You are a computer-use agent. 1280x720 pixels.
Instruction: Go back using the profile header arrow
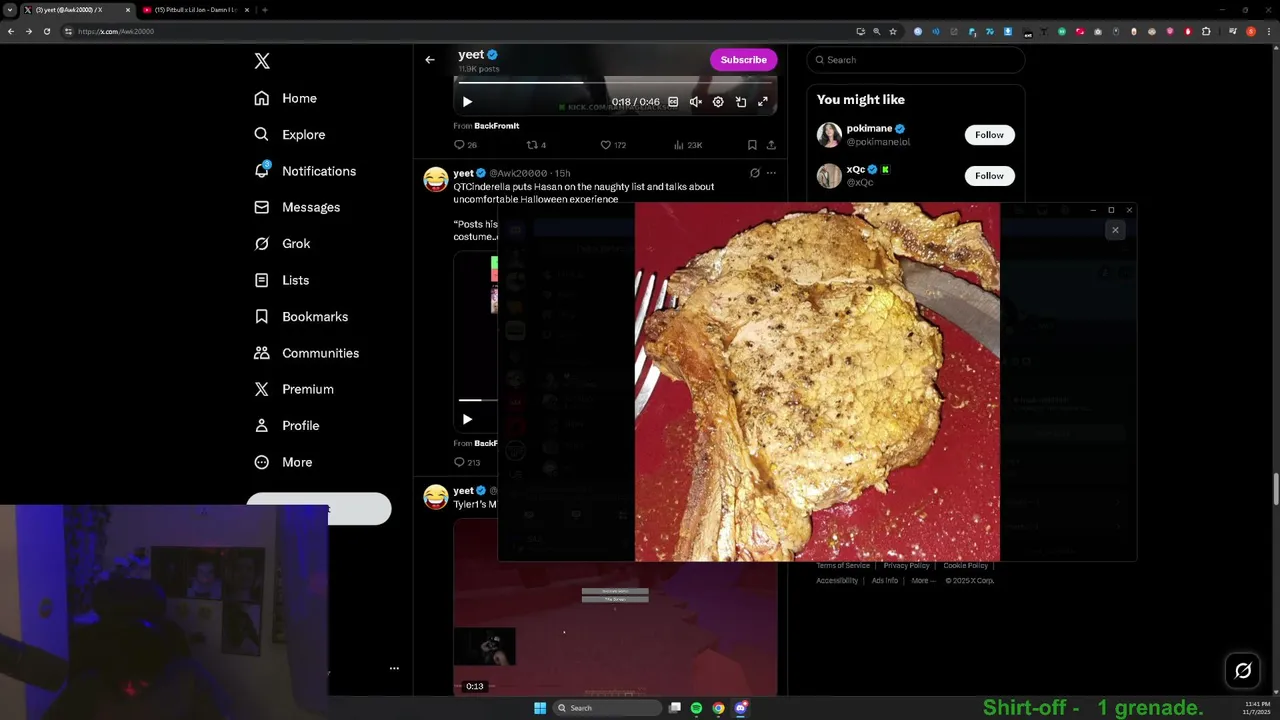[430, 60]
